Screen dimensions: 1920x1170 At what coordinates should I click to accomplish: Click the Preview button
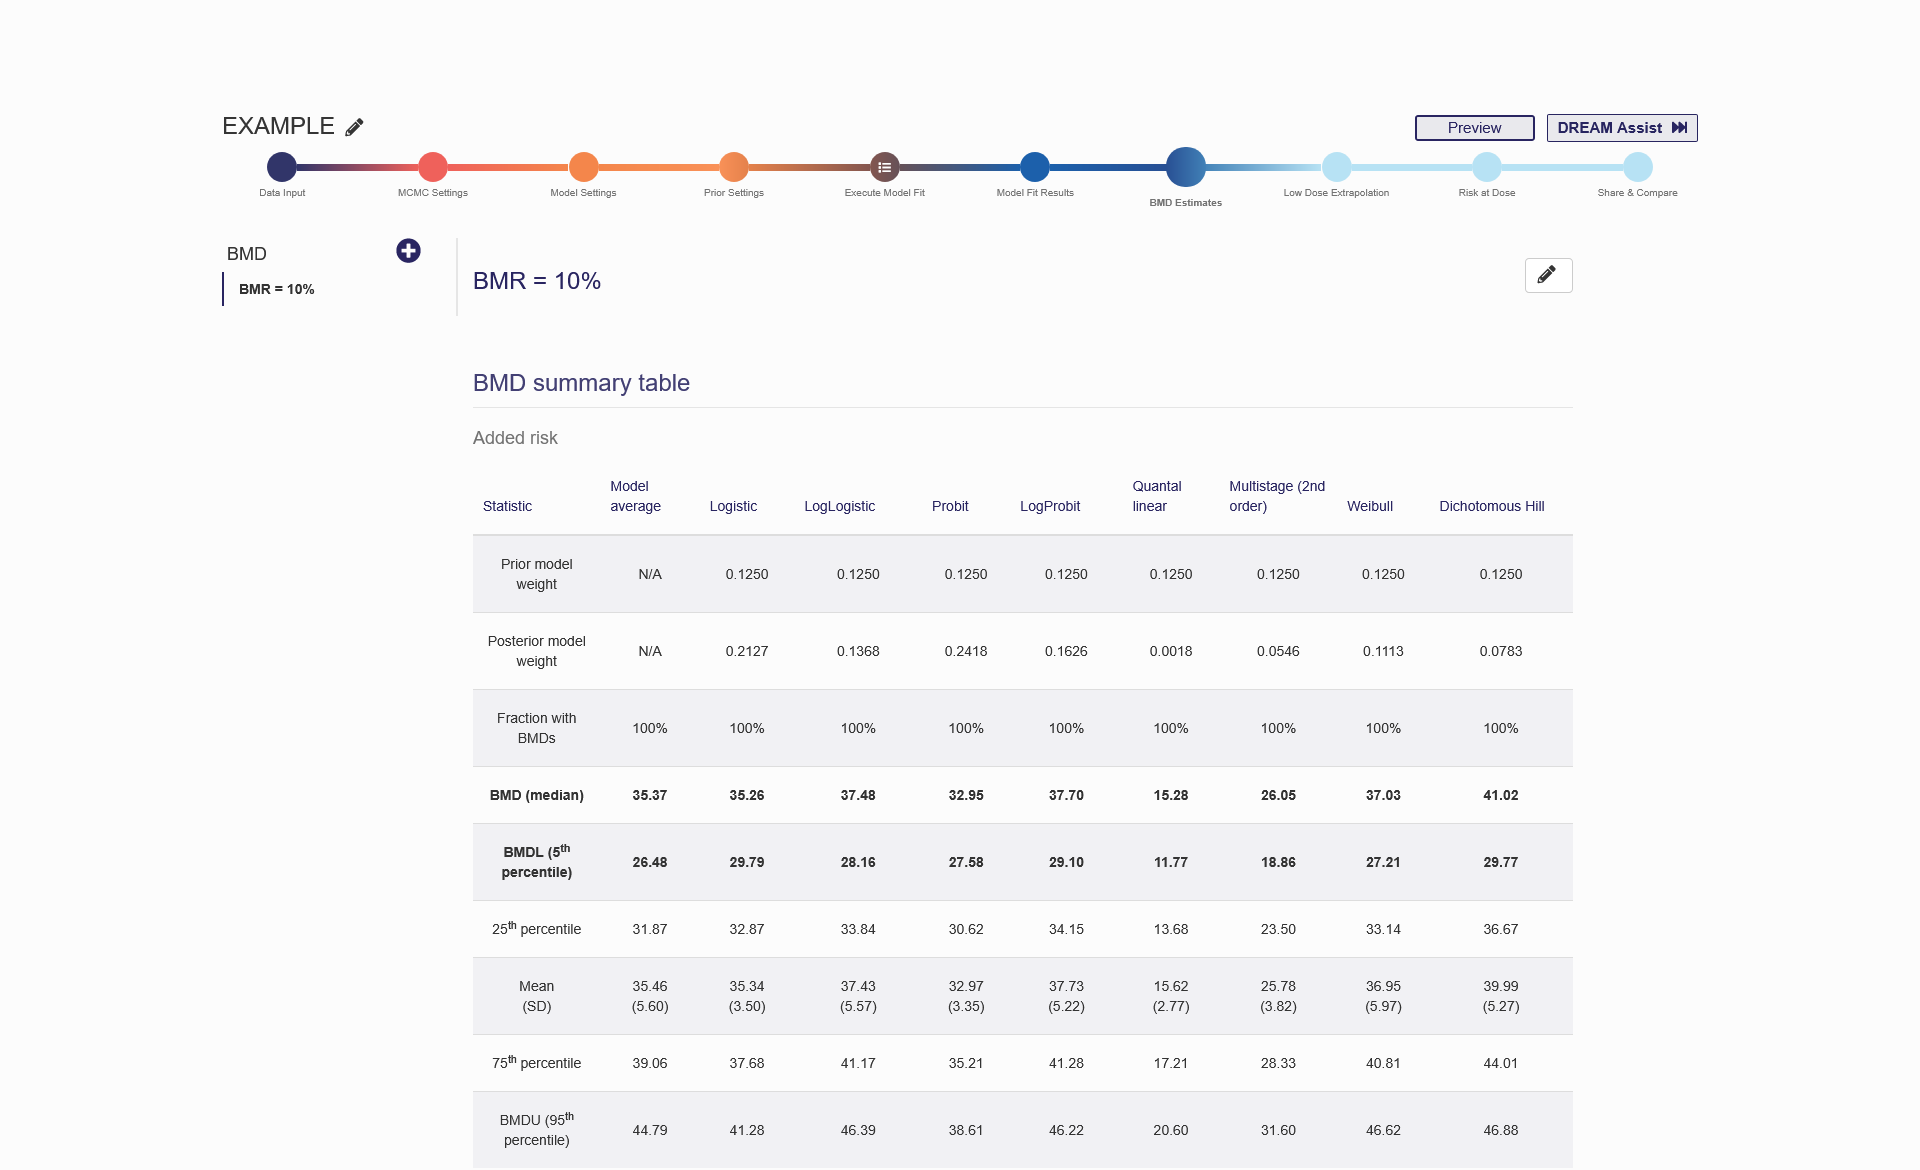click(x=1474, y=128)
